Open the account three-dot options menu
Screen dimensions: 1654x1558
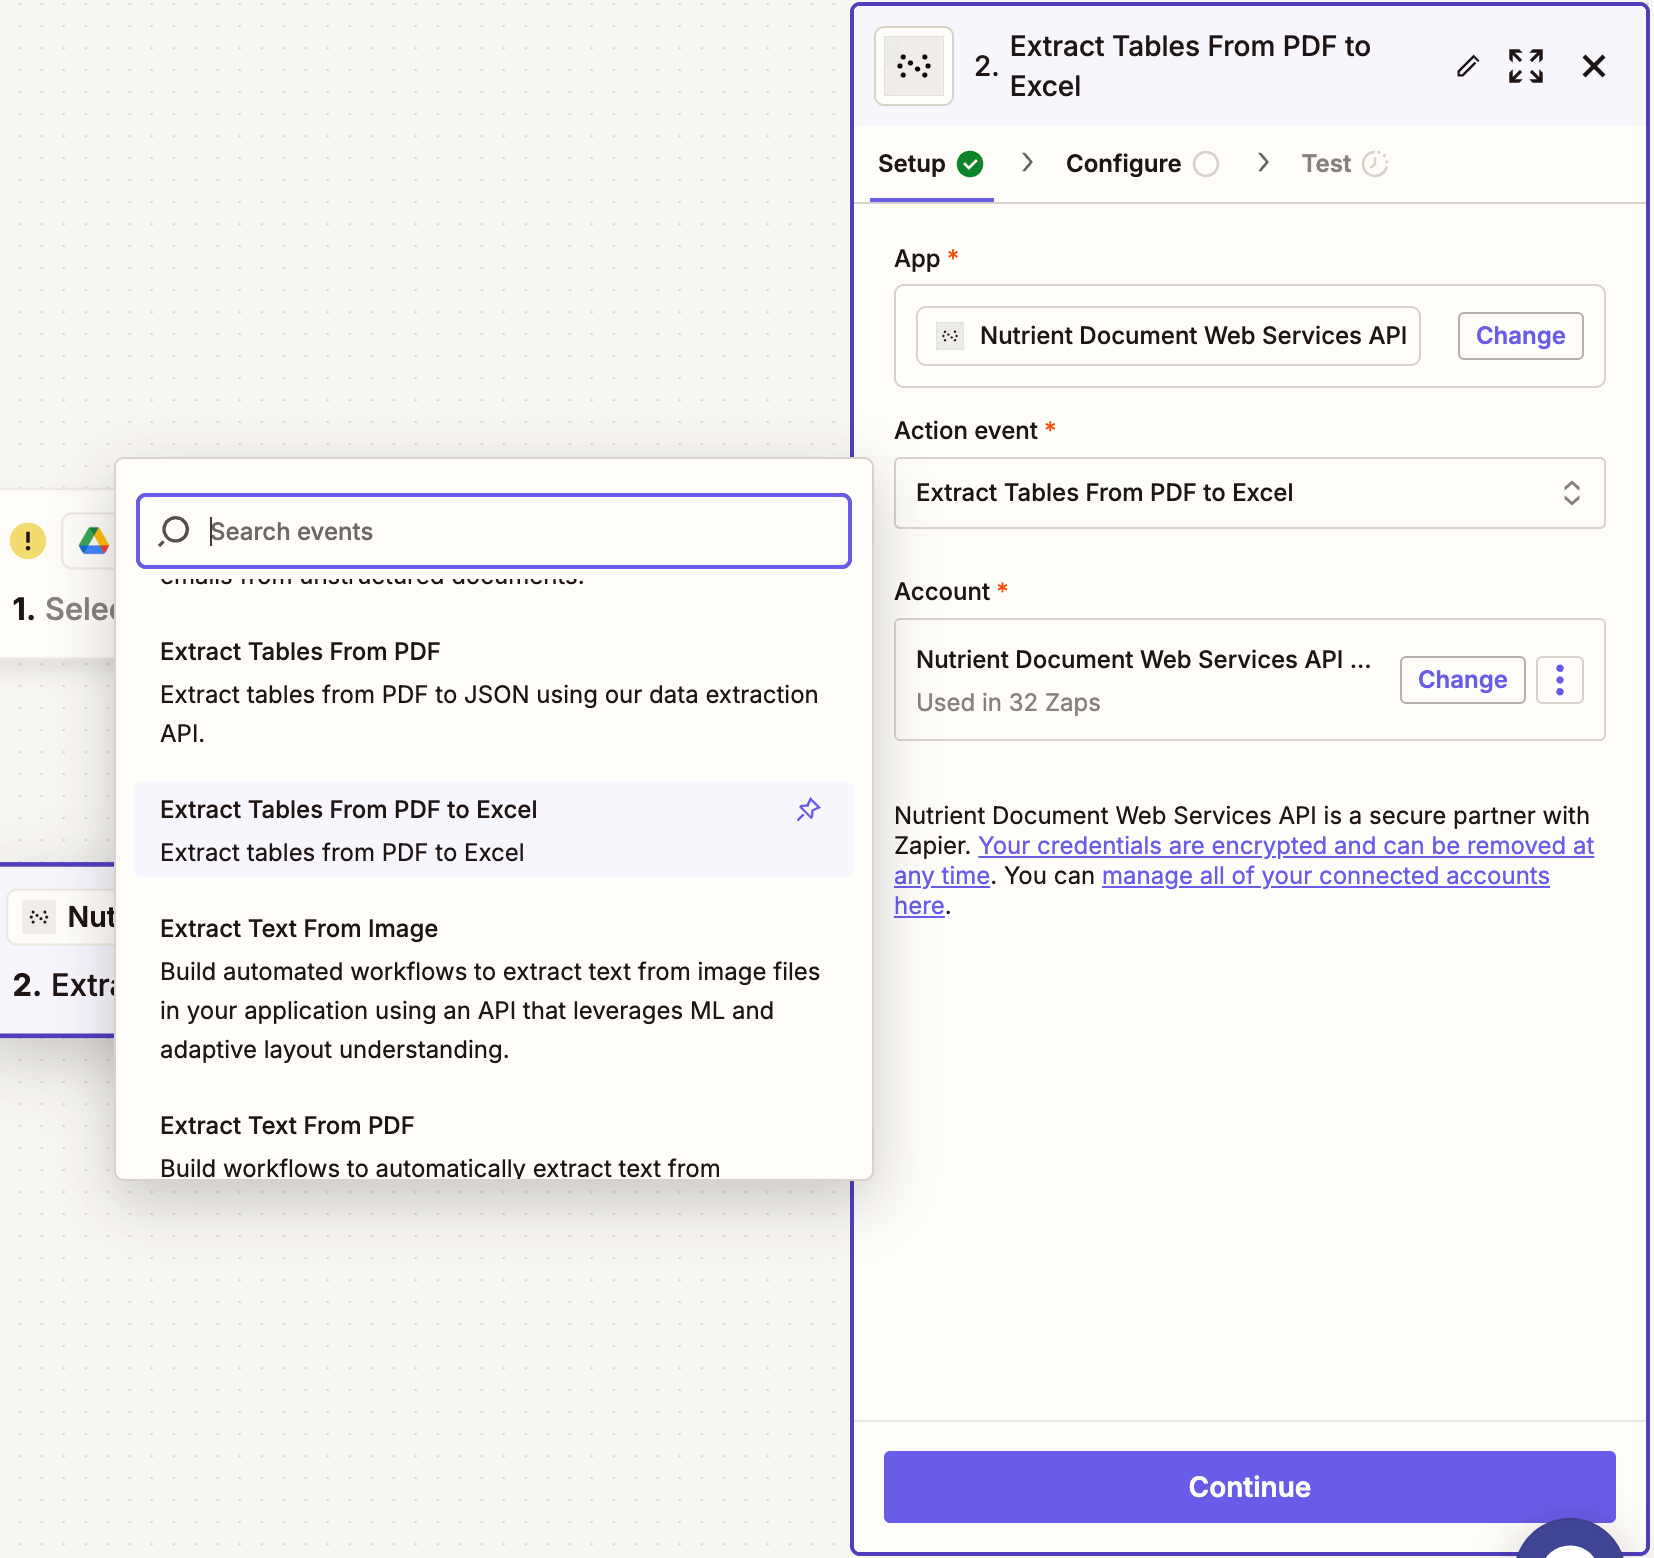click(x=1559, y=680)
